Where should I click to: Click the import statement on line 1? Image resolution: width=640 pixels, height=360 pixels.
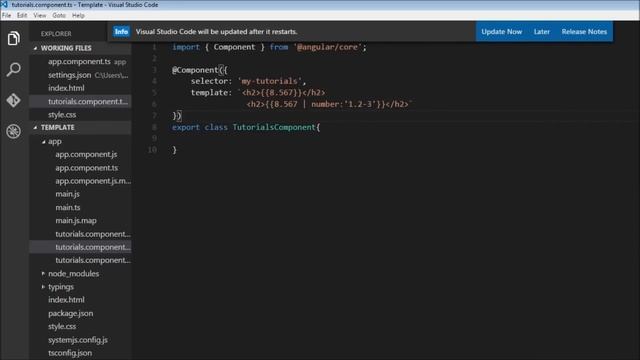tap(269, 47)
